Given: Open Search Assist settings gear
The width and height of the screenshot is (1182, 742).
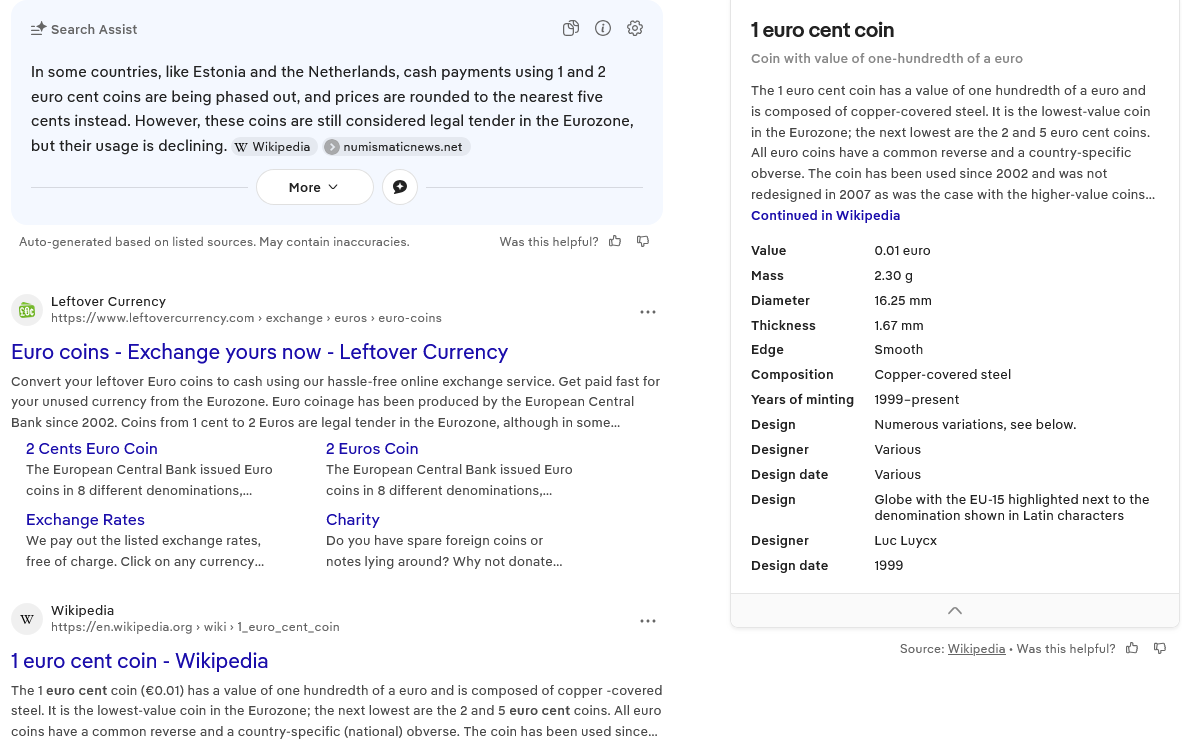Looking at the screenshot, I should click(635, 29).
